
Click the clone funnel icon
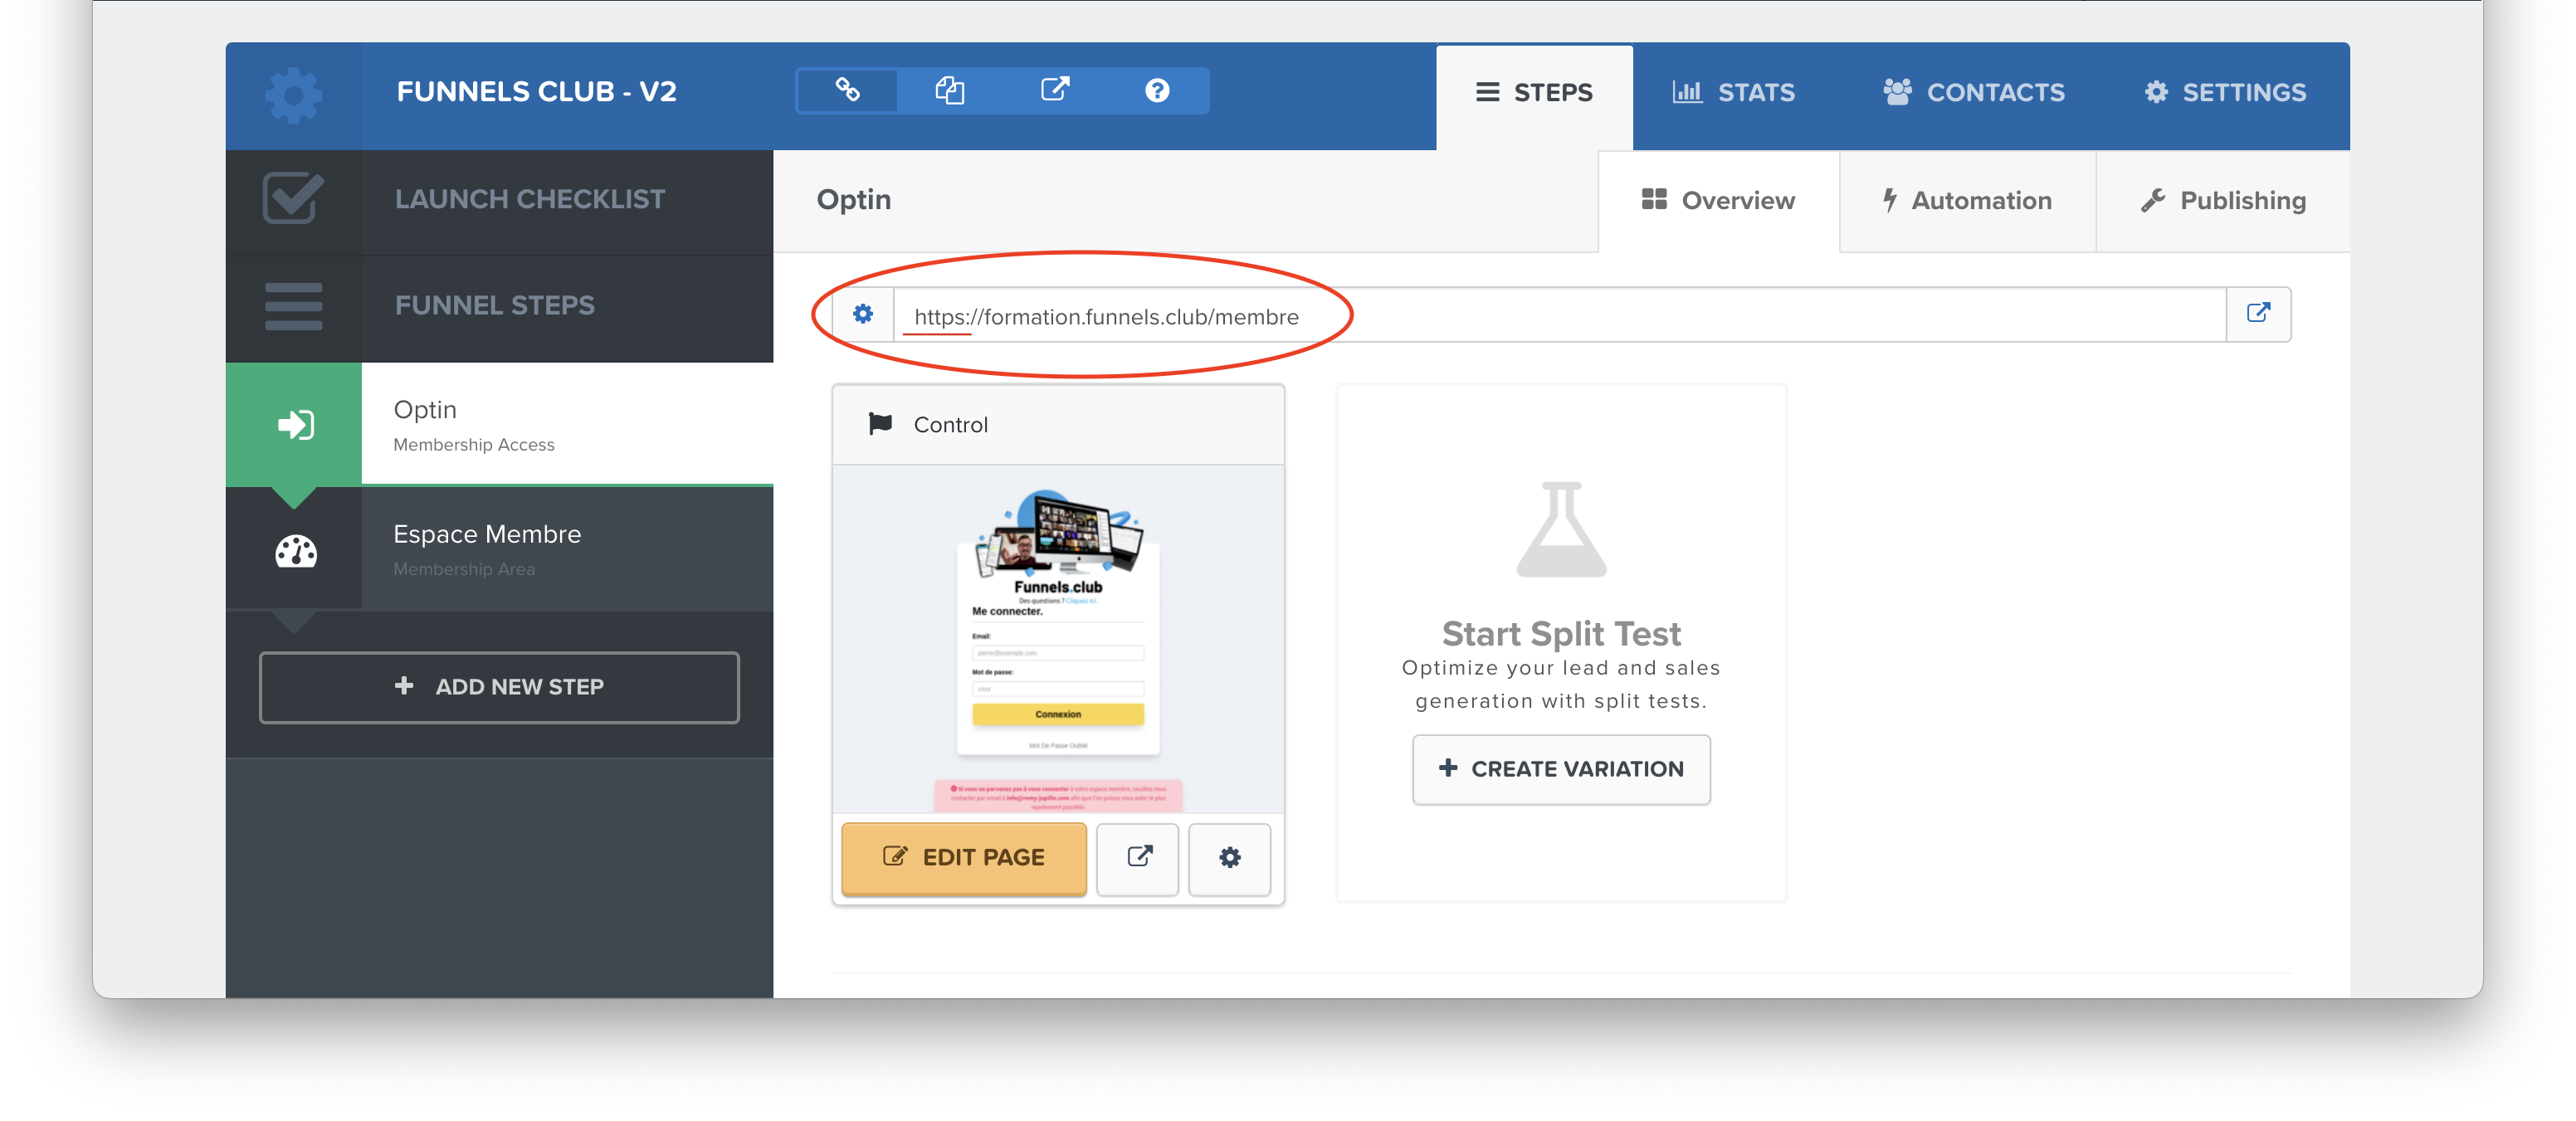[x=950, y=91]
